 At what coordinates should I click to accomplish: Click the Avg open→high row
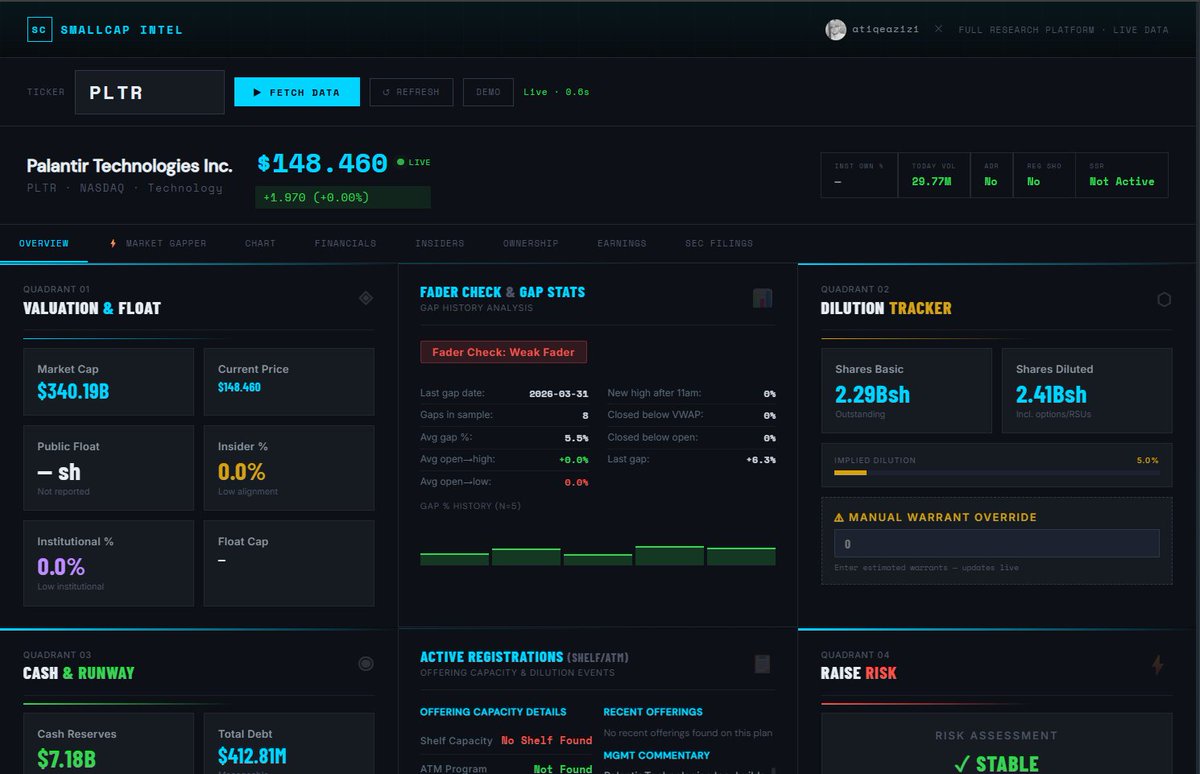click(x=504, y=459)
